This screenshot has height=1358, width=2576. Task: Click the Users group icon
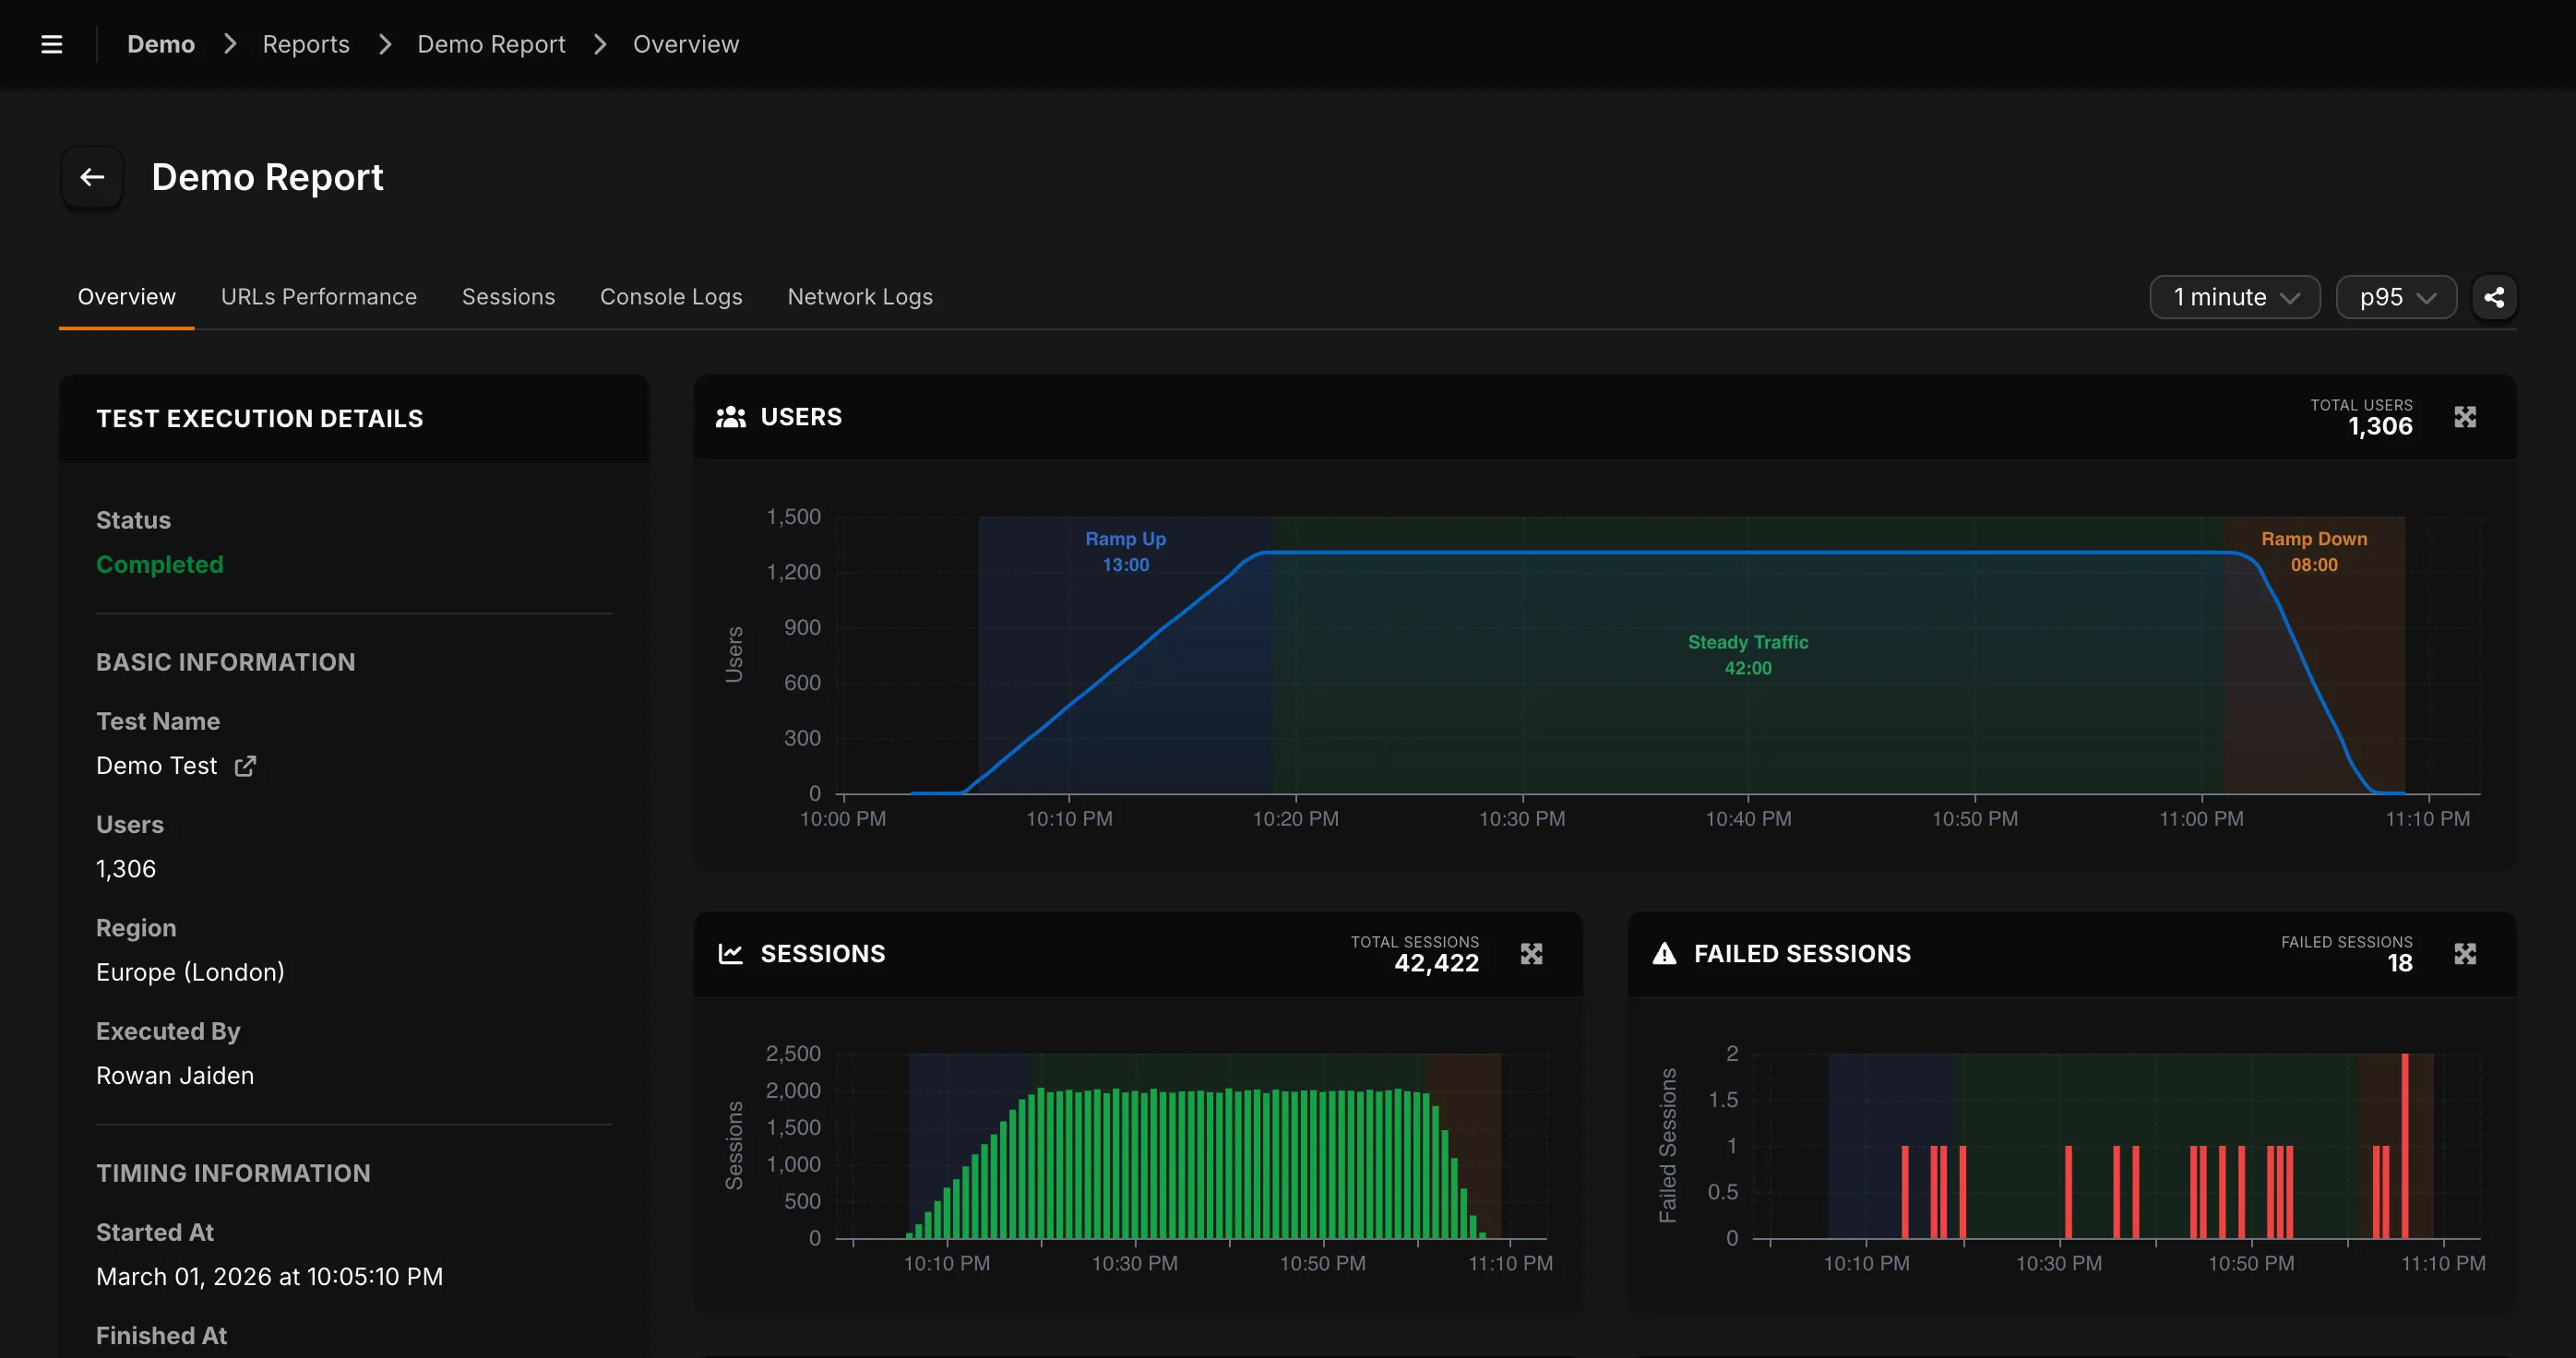pos(731,417)
